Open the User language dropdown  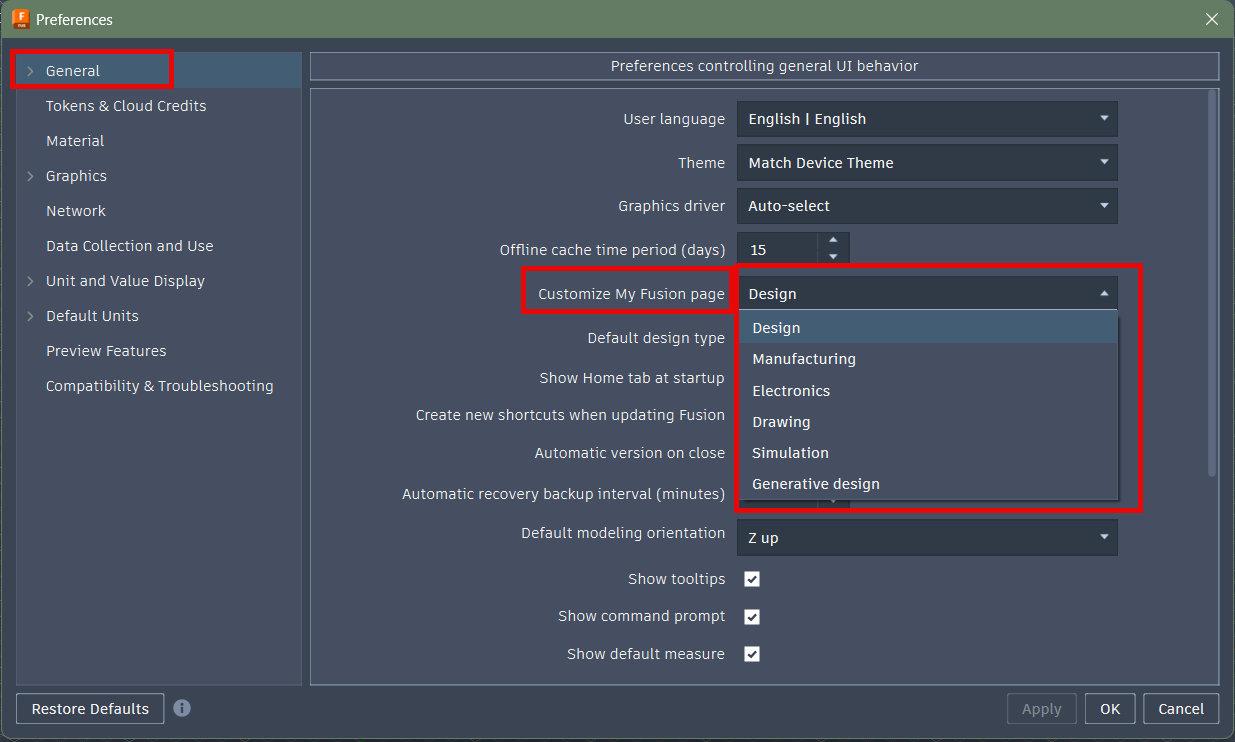927,119
